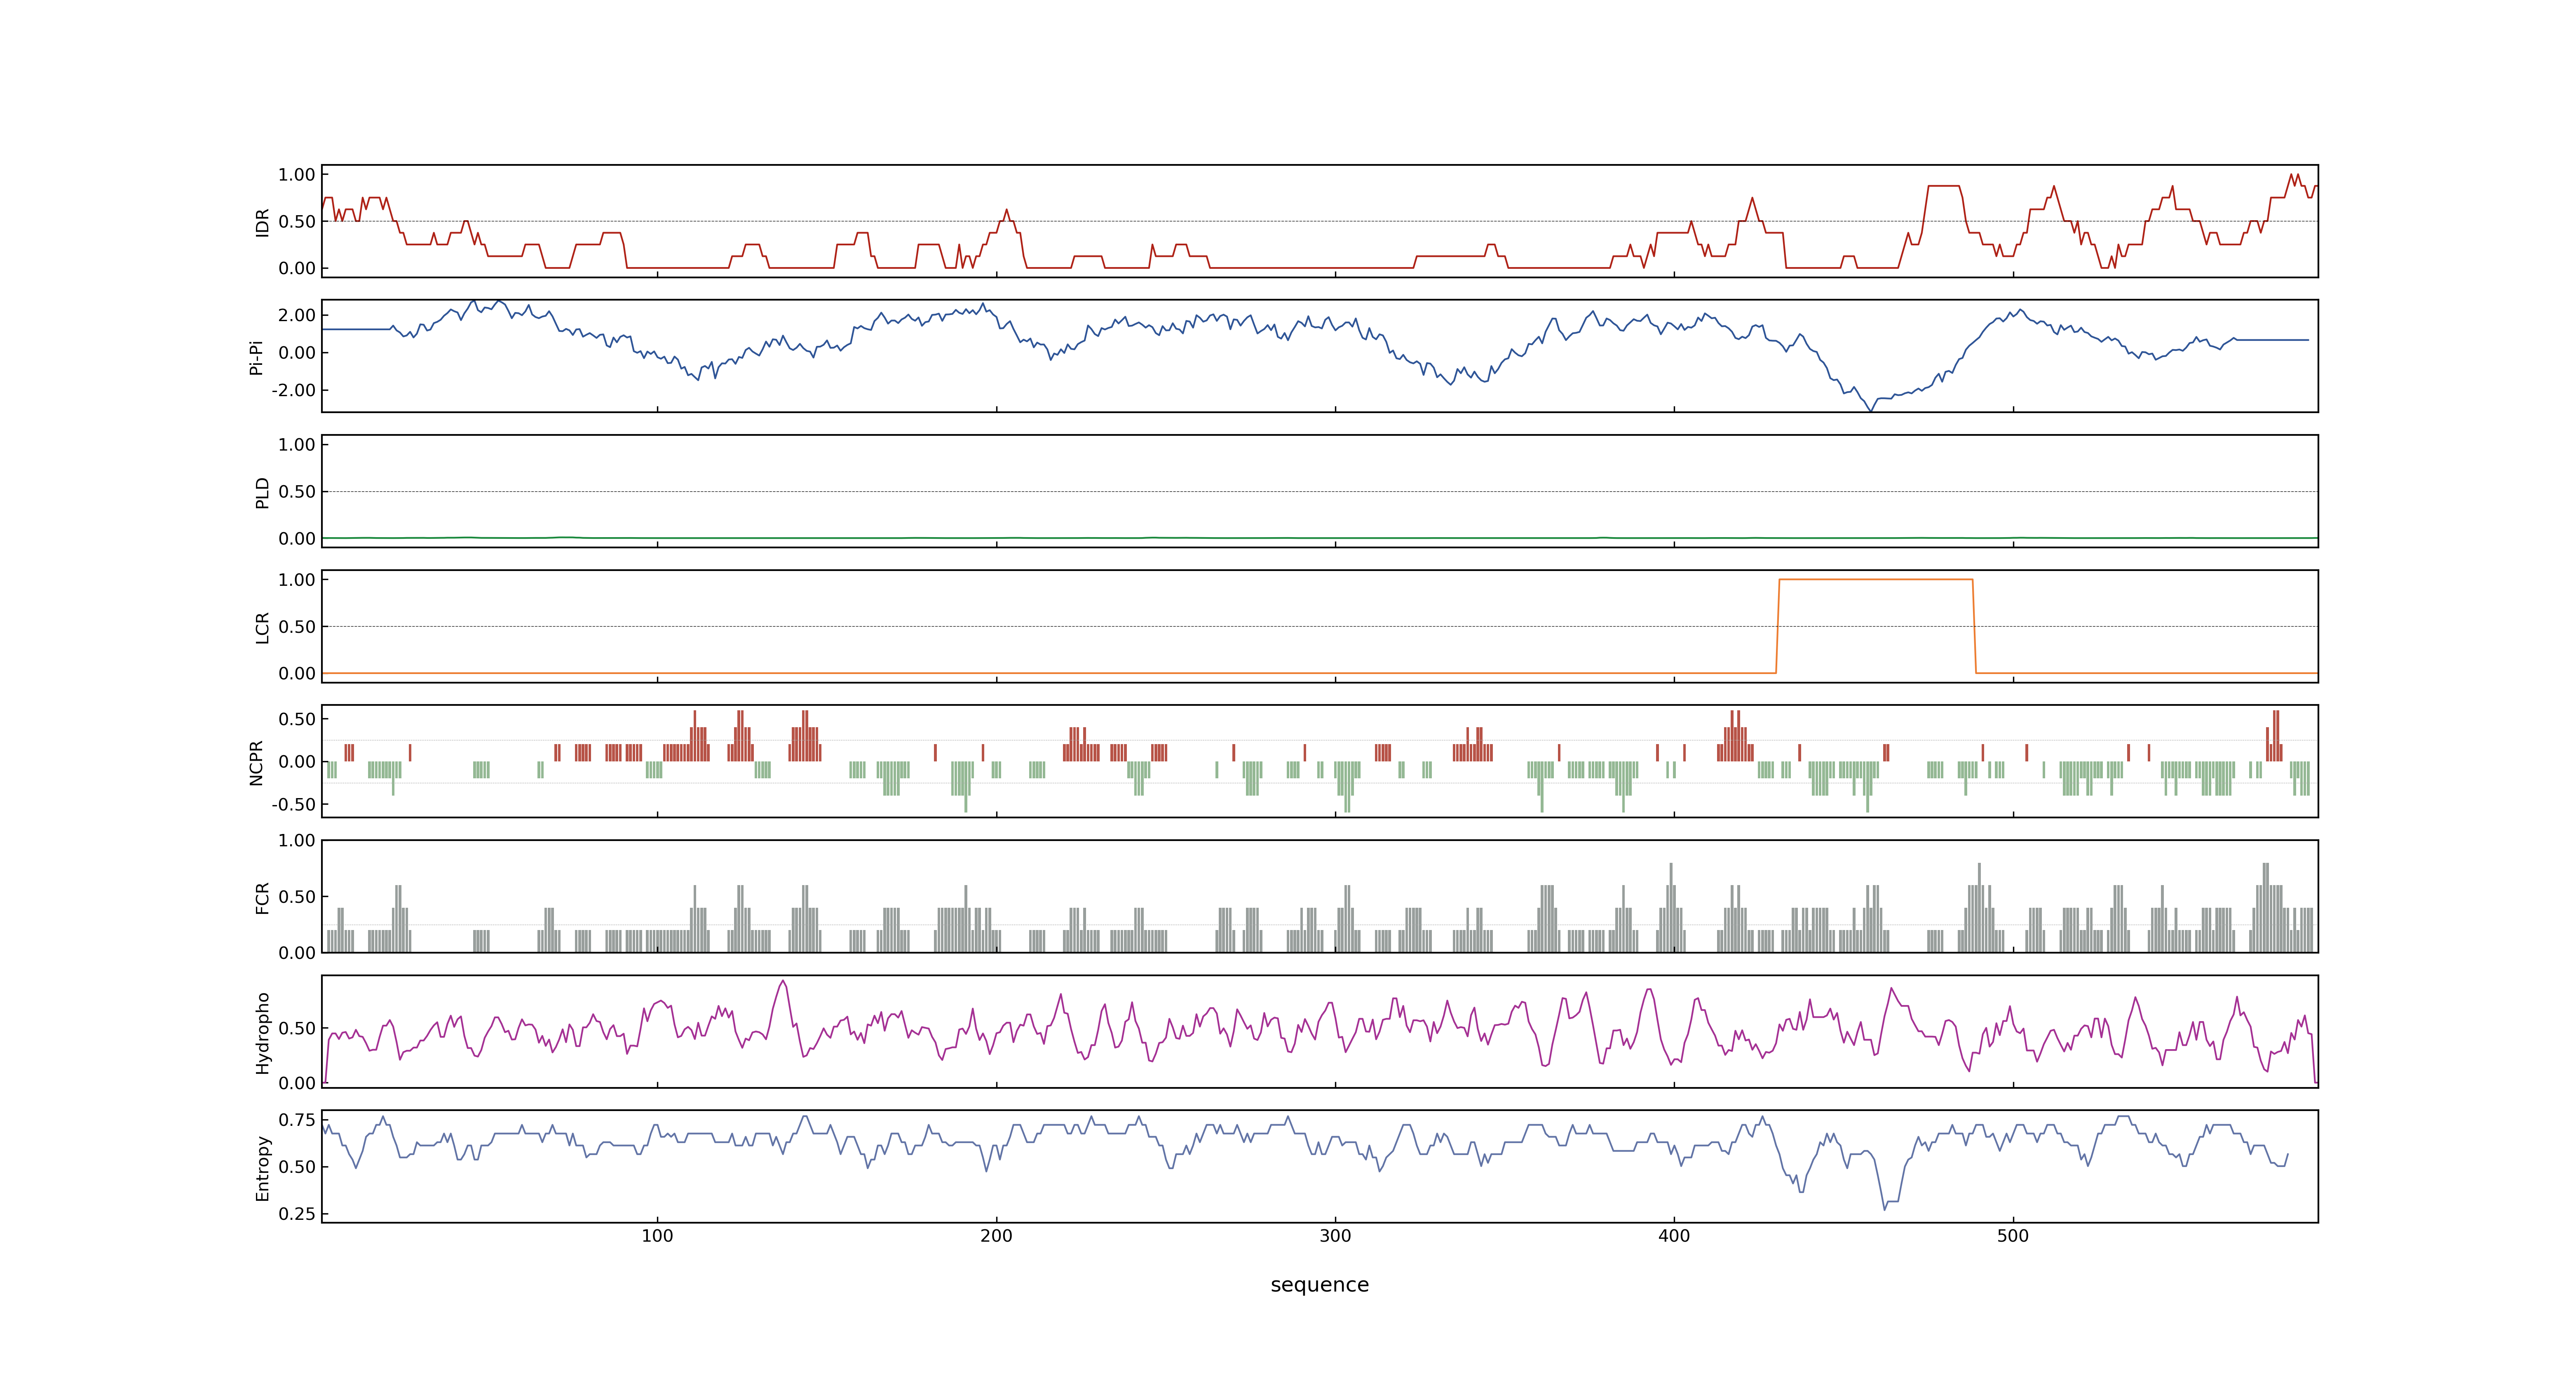The width and height of the screenshot is (2576, 1374).
Task: Select the x-axis tick label 400
Action: pos(1674,1236)
